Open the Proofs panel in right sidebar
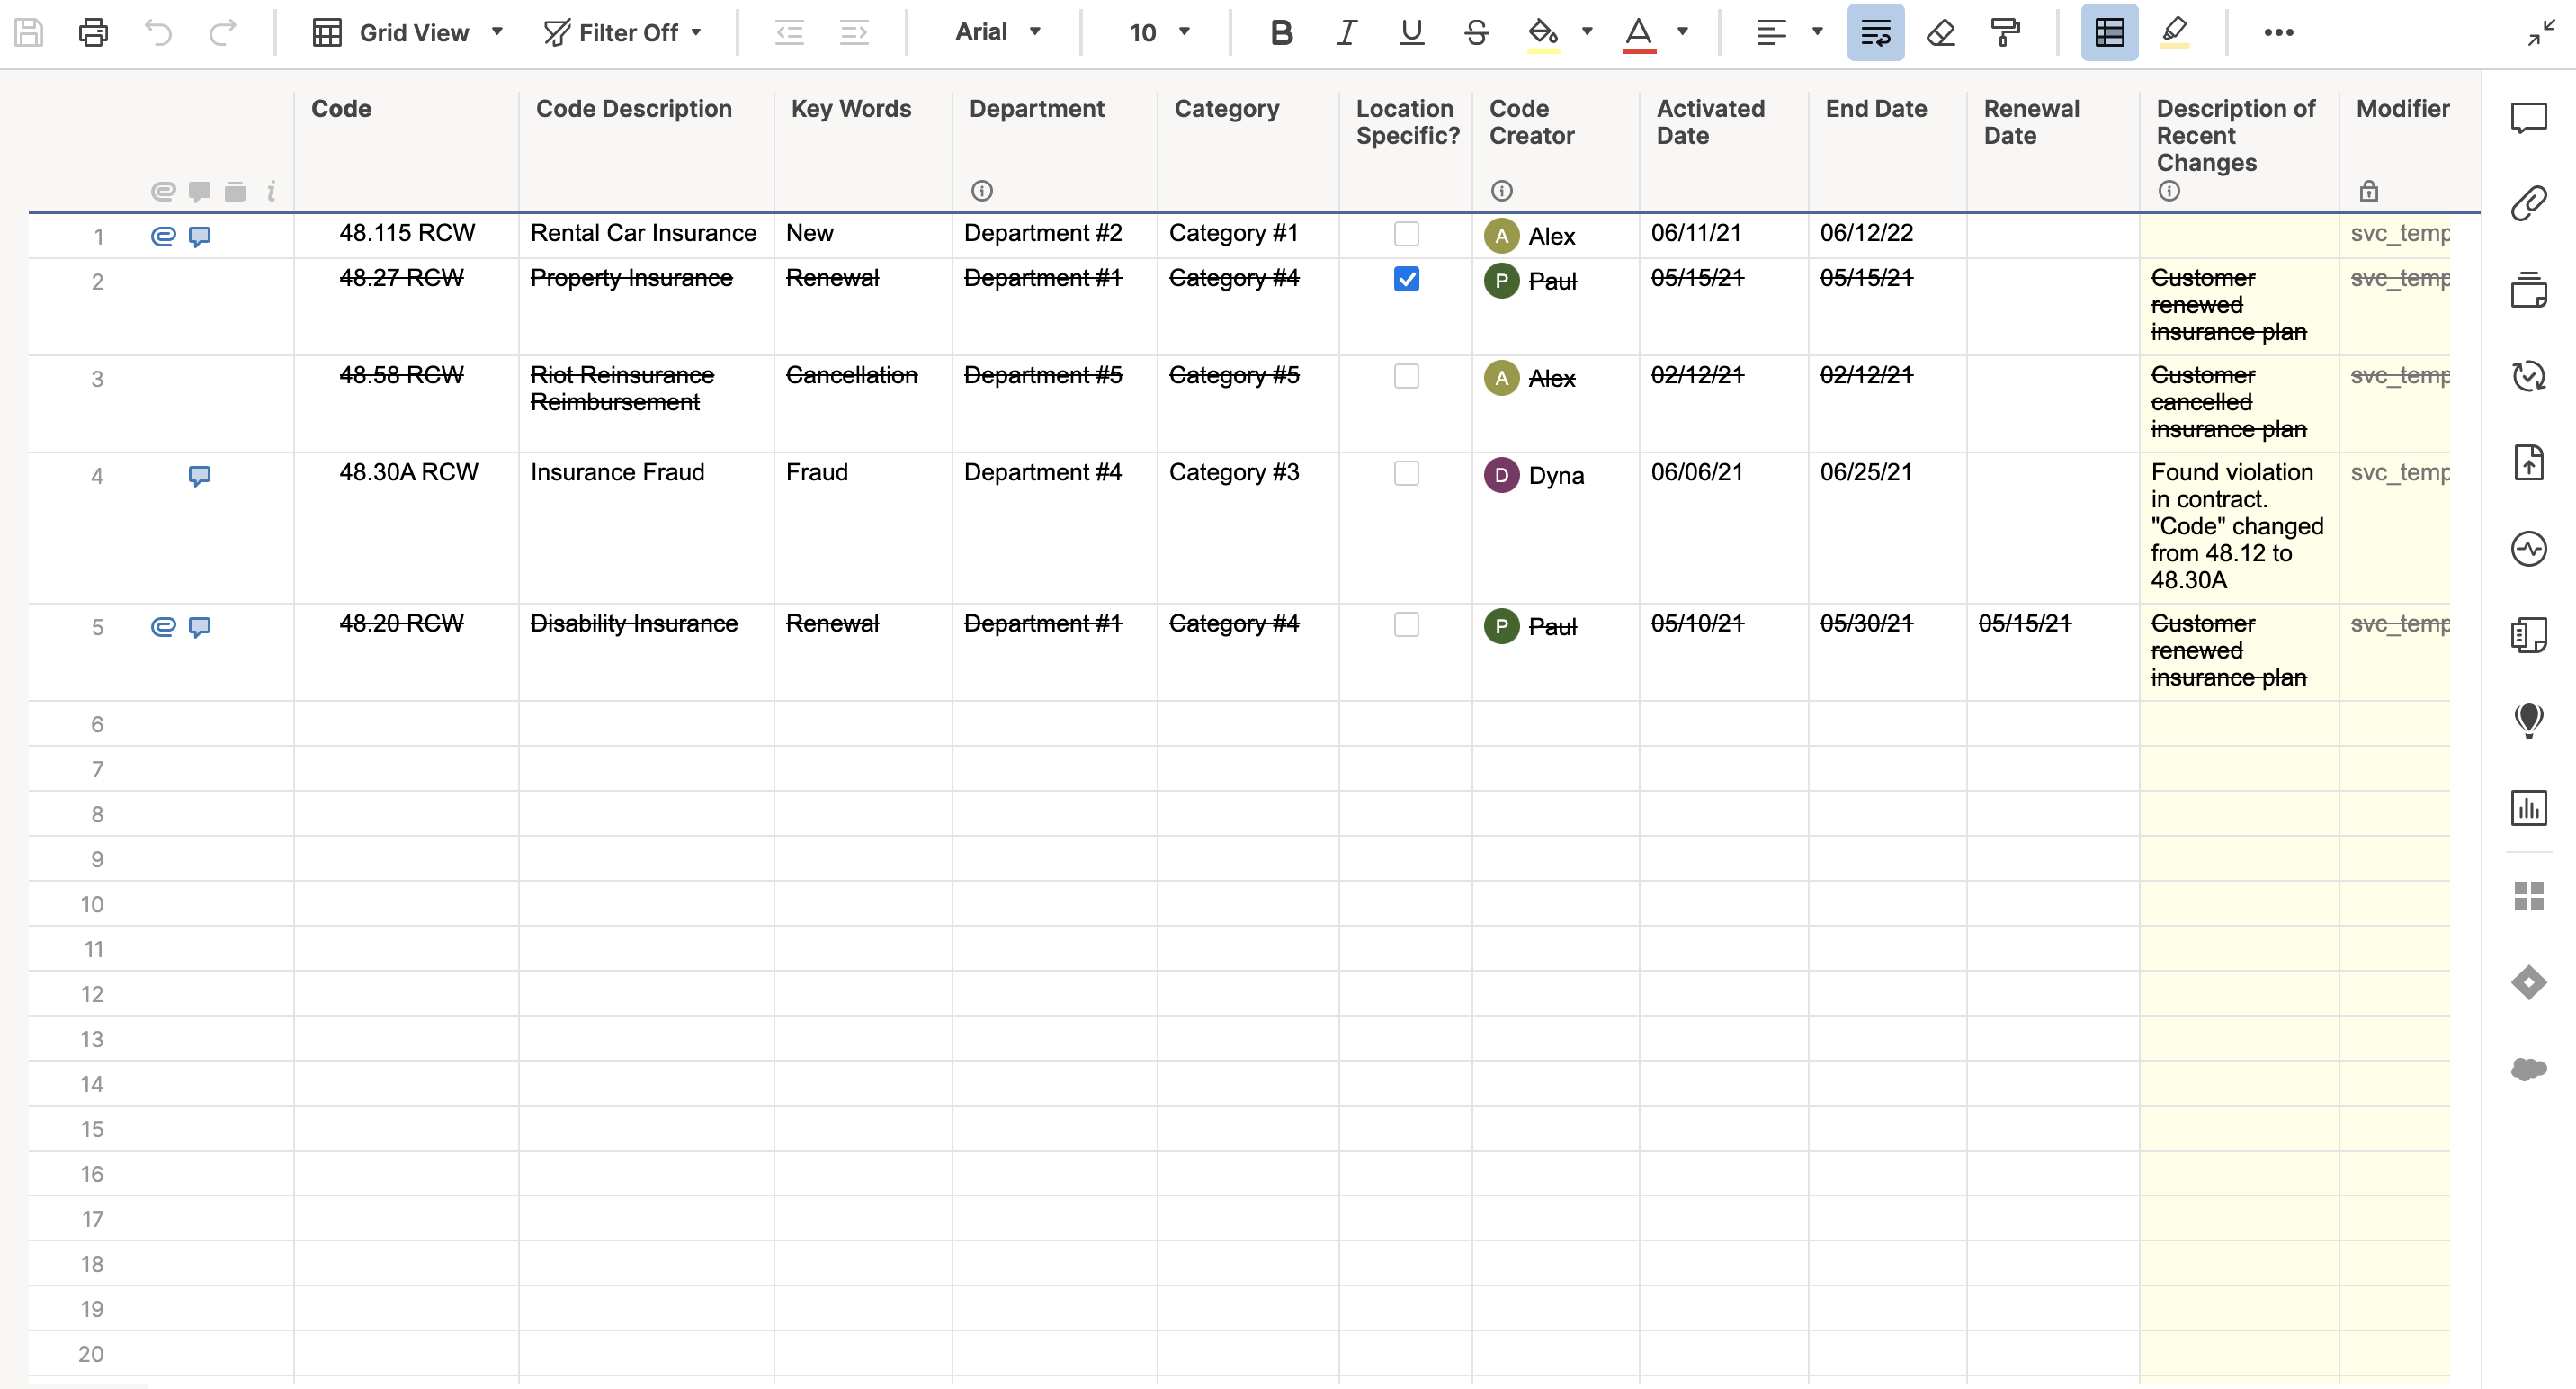 pos(2528,290)
